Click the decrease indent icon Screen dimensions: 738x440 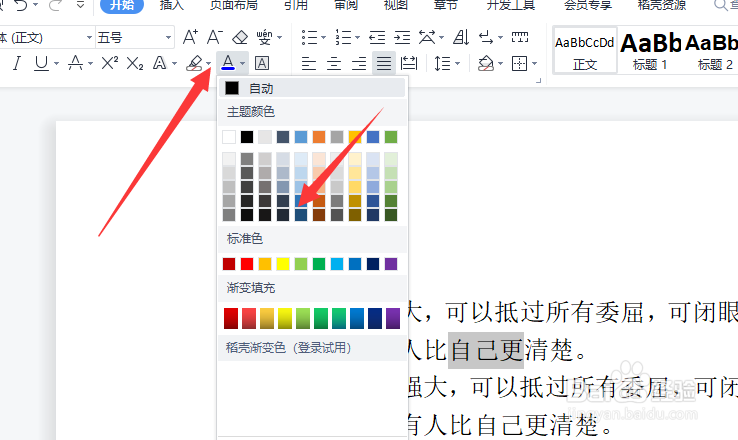(x=377, y=37)
